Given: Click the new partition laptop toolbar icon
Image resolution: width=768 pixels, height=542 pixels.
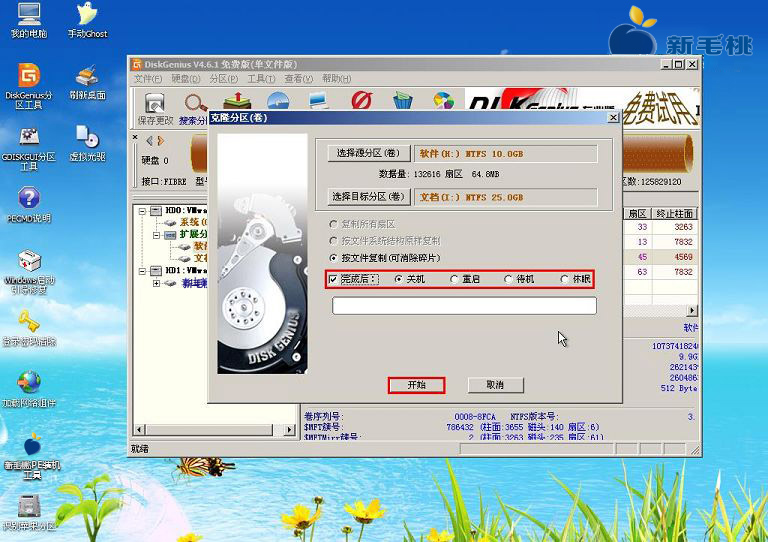Looking at the screenshot, I should point(318,100).
